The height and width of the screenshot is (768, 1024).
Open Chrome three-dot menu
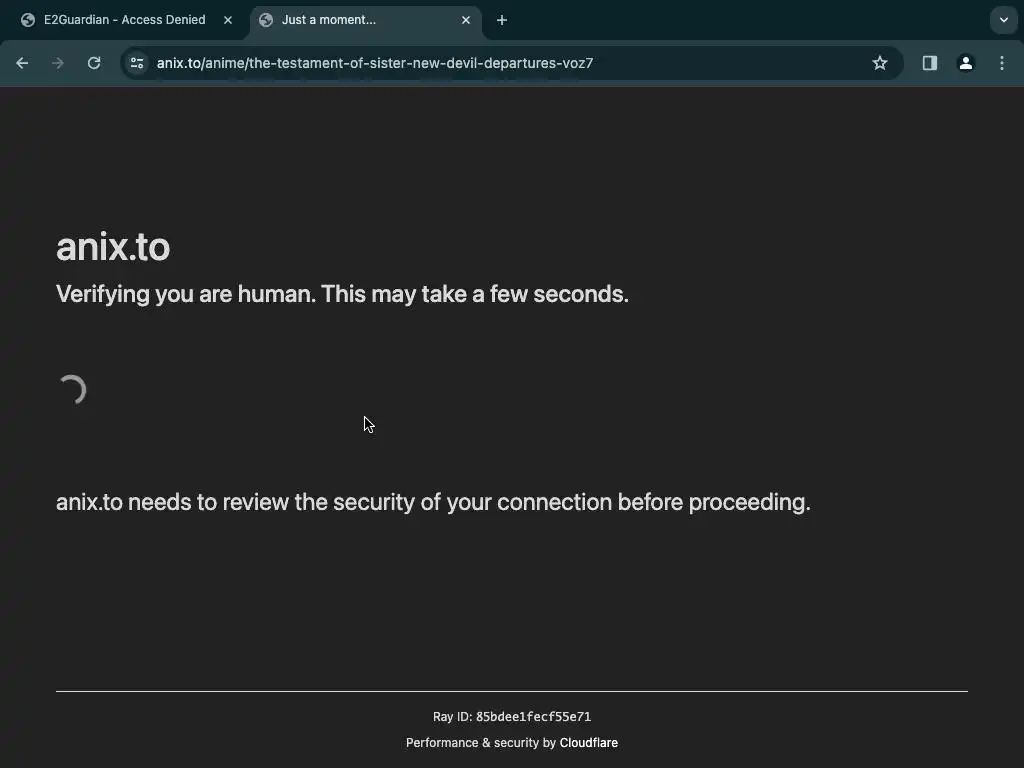click(1002, 63)
